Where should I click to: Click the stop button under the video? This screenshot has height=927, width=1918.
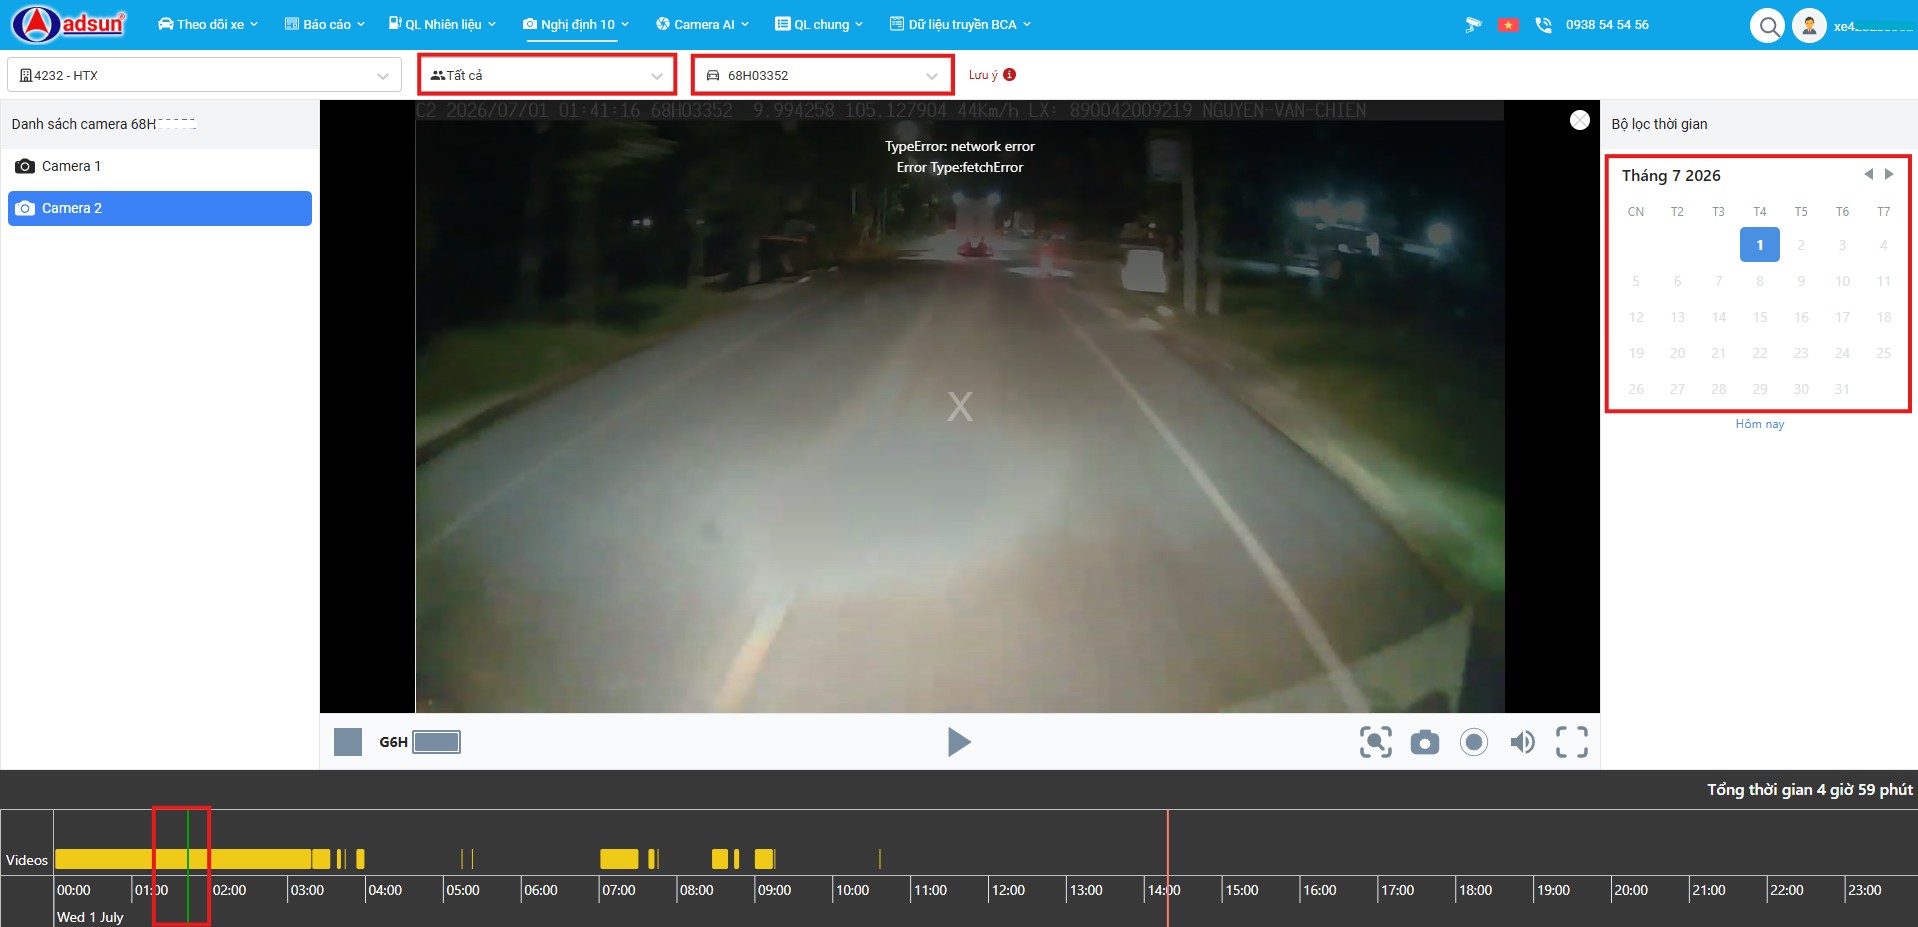pyautogui.click(x=348, y=742)
